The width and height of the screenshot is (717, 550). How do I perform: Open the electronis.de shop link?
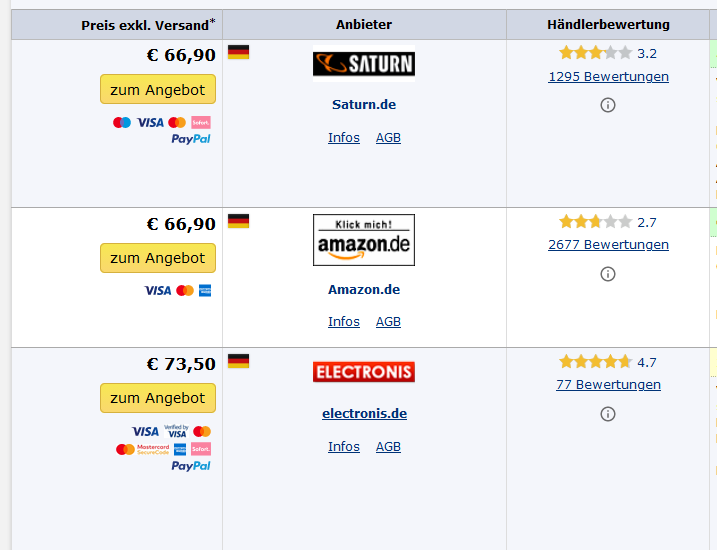click(x=364, y=413)
